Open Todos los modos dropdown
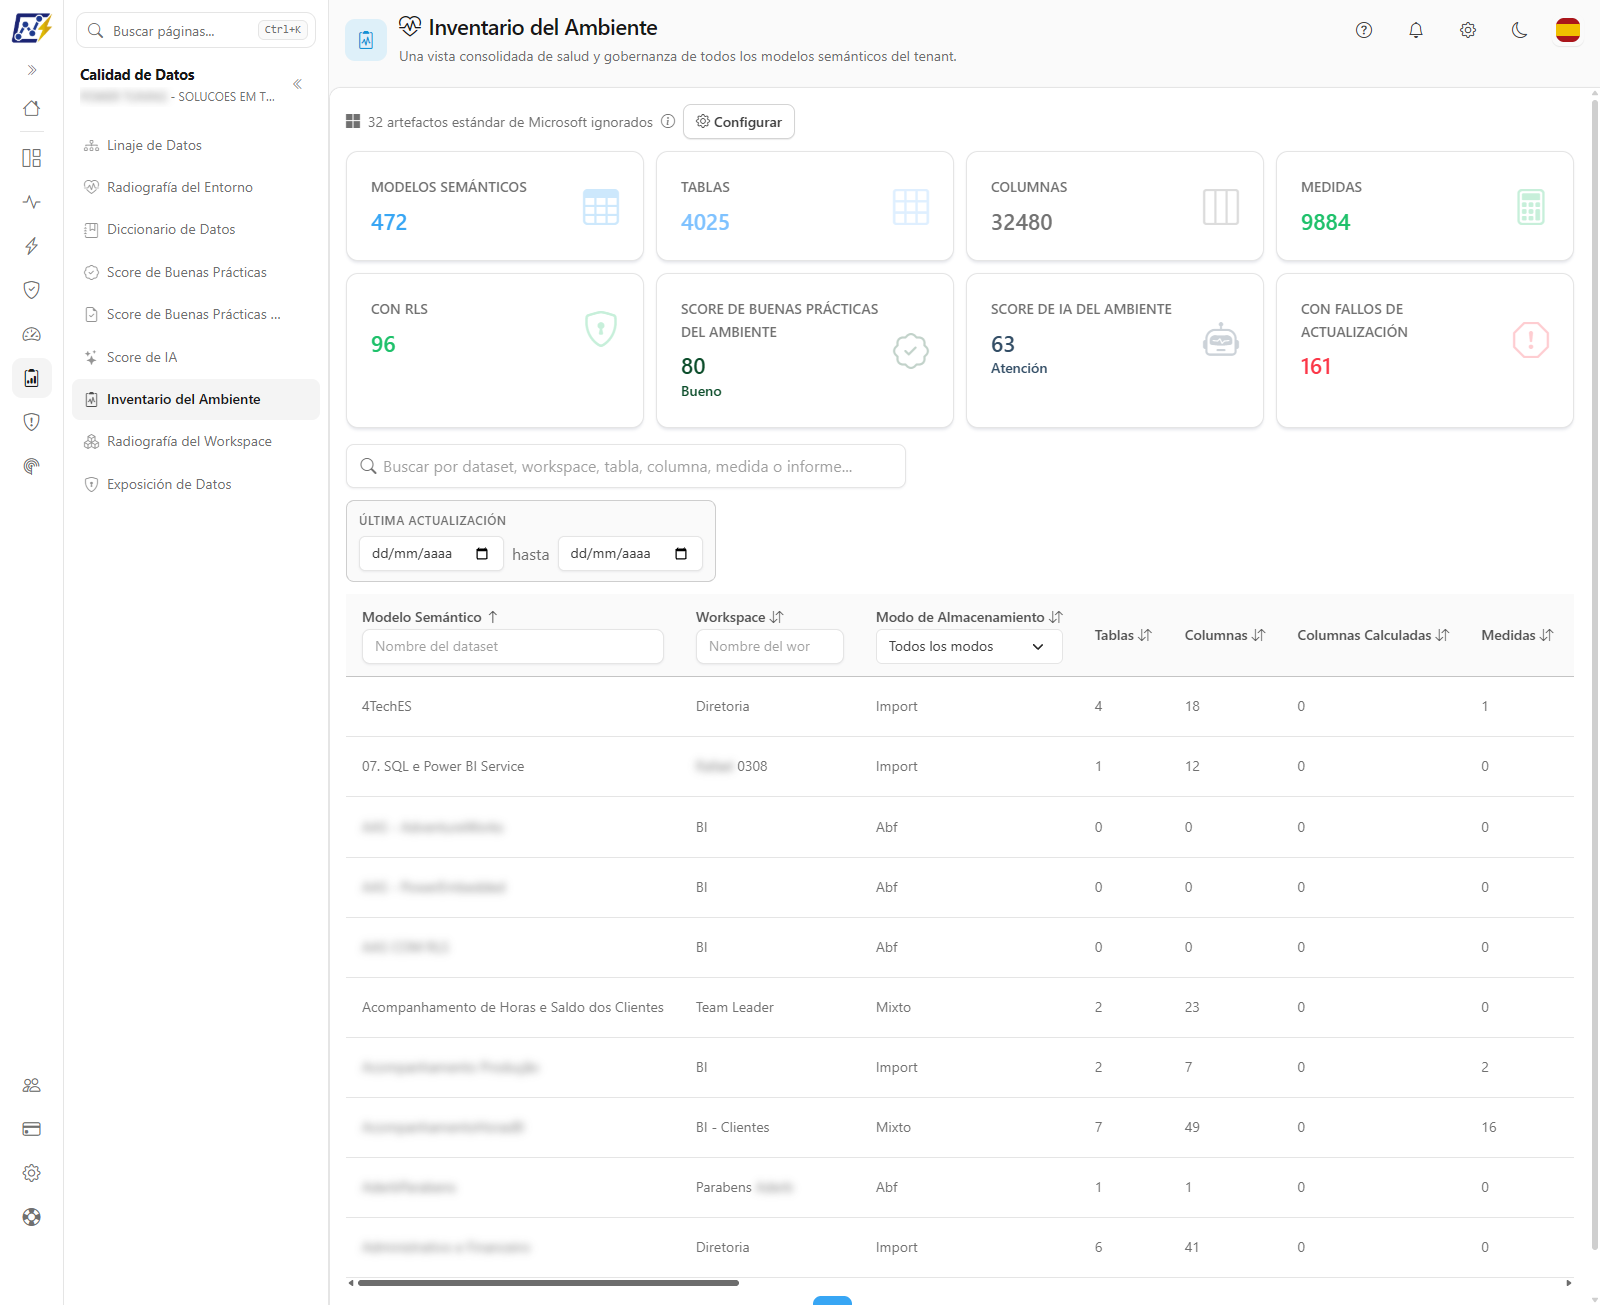 [x=969, y=646]
